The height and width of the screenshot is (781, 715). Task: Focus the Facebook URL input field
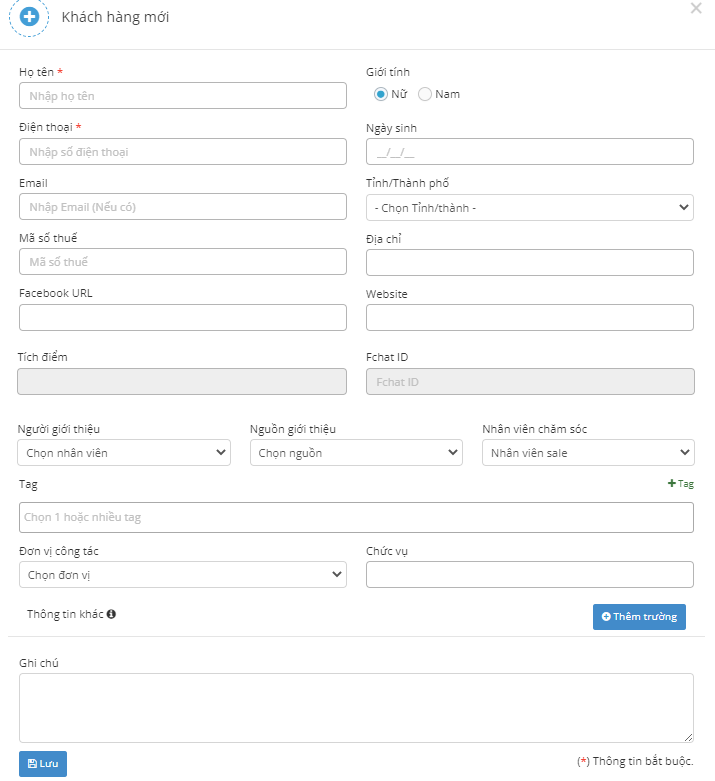pyautogui.click(x=182, y=318)
